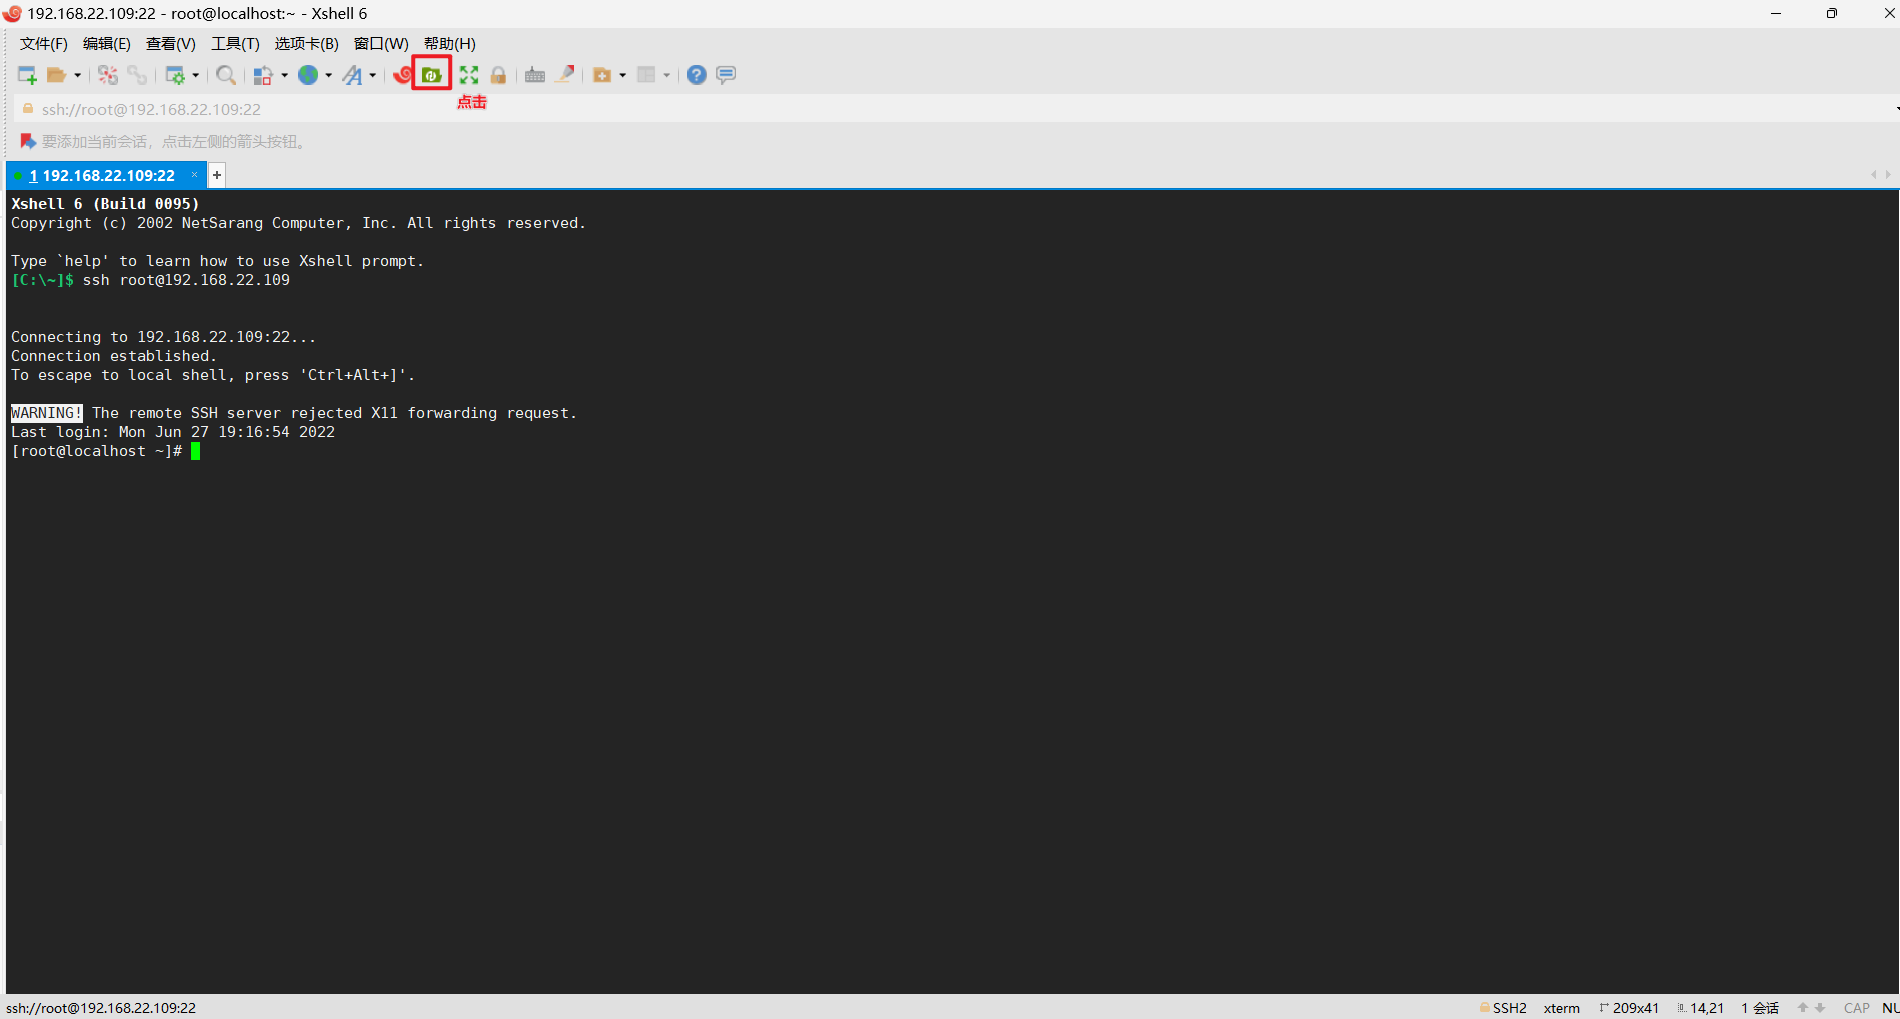Click the New Session toolbar icon
Image resolution: width=1900 pixels, height=1019 pixels.
click(27, 75)
